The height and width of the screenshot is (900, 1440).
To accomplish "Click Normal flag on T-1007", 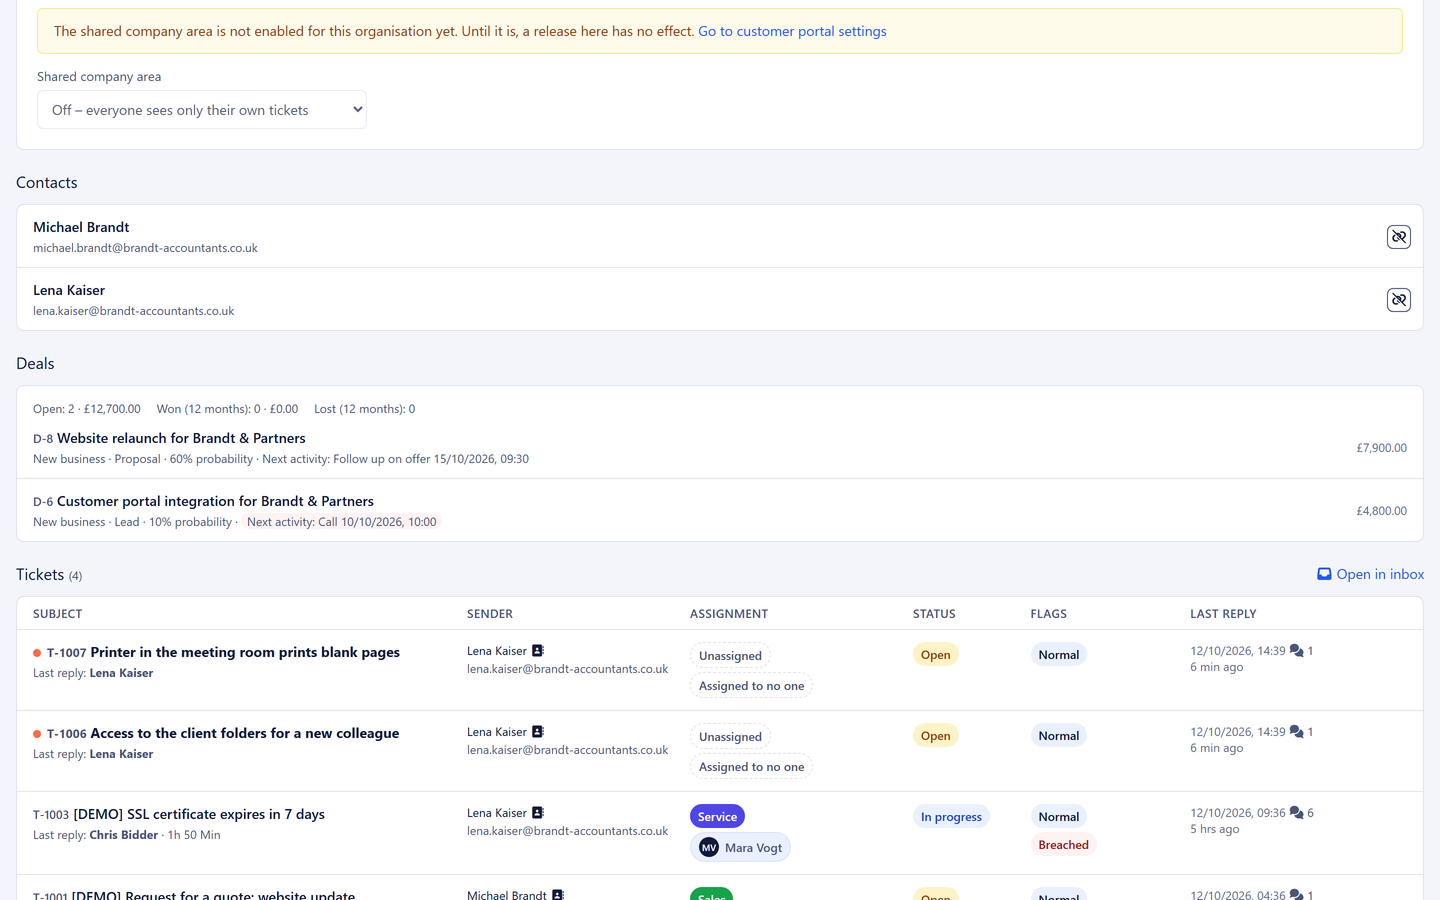I will pos(1058,654).
